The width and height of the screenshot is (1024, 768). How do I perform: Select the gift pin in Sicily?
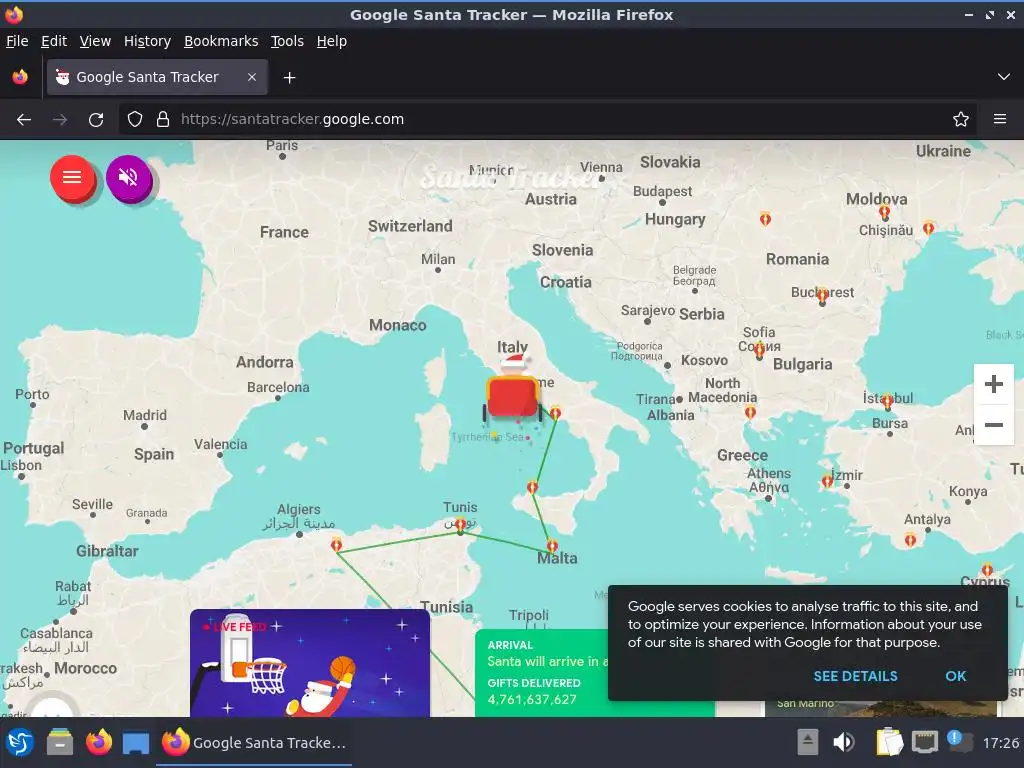pos(532,487)
